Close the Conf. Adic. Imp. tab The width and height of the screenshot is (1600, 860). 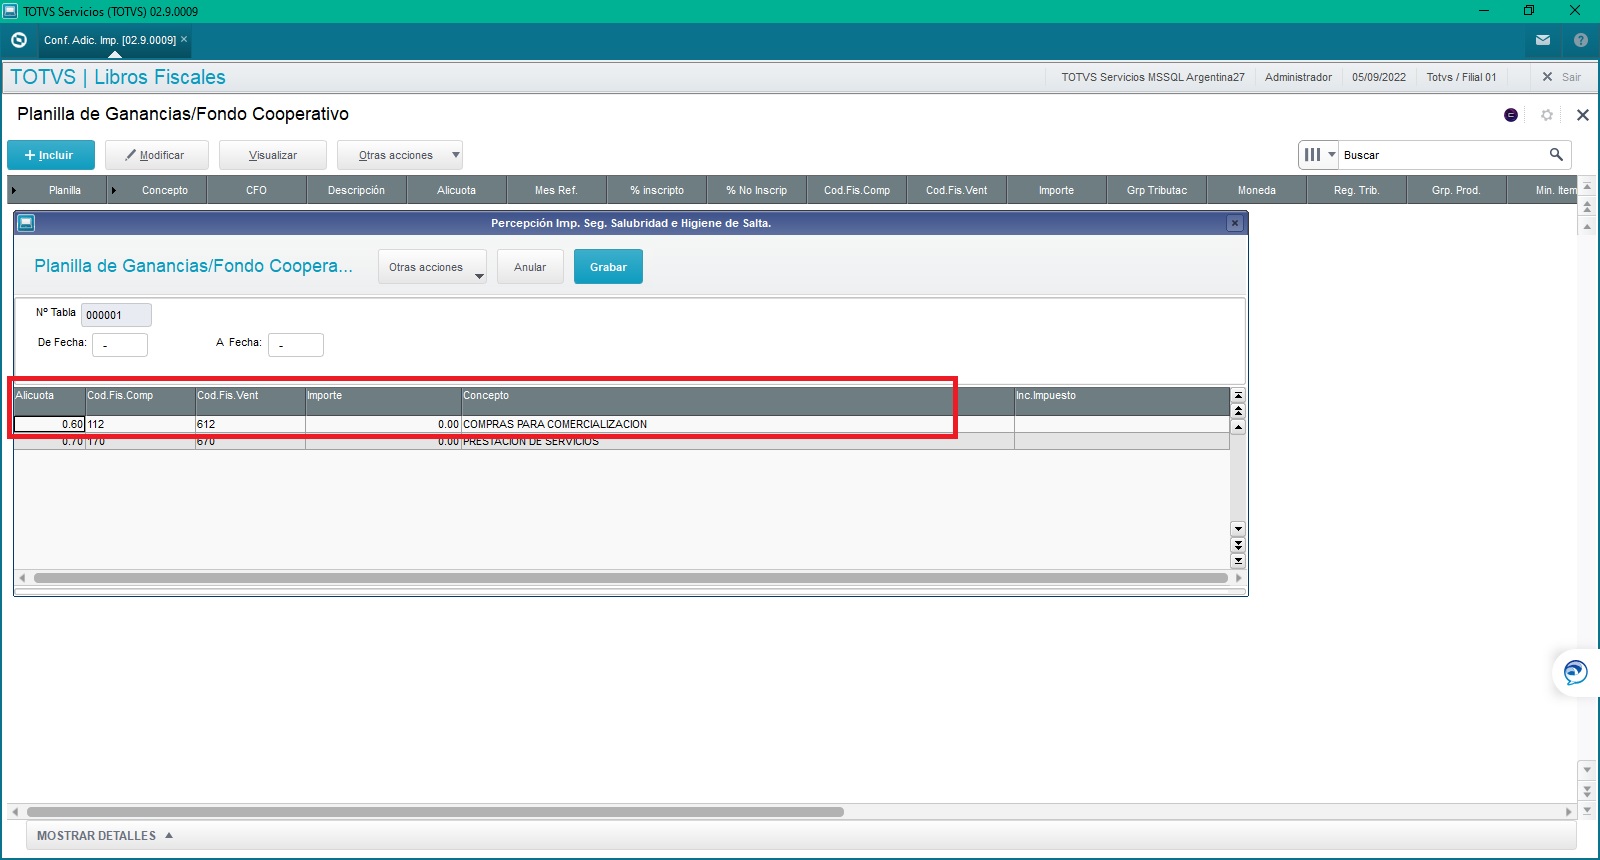tap(184, 39)
